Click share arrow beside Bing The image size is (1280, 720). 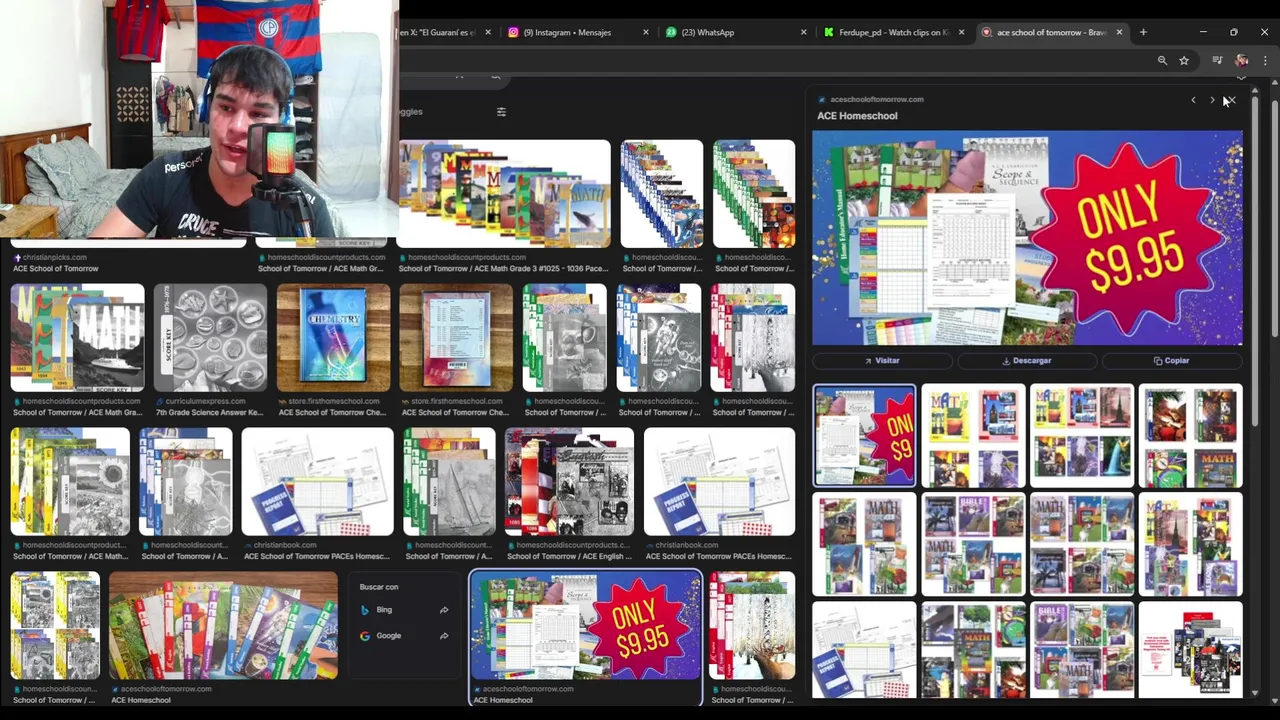[x=444, y=610]
